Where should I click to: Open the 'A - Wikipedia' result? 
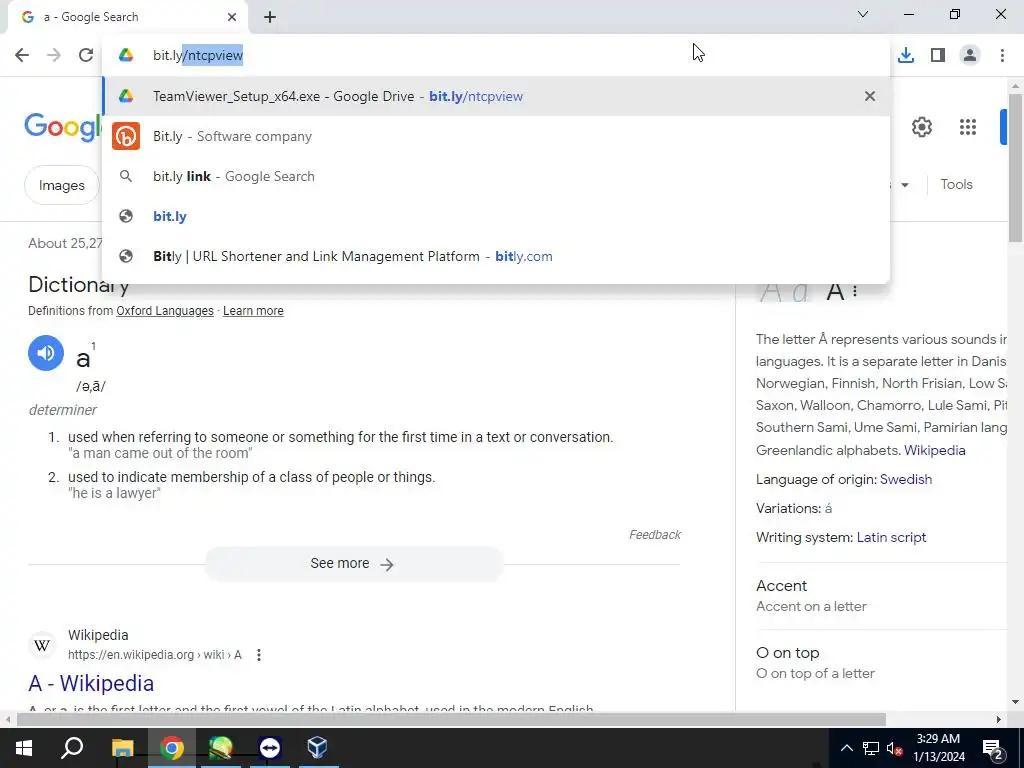click(91, 683)
